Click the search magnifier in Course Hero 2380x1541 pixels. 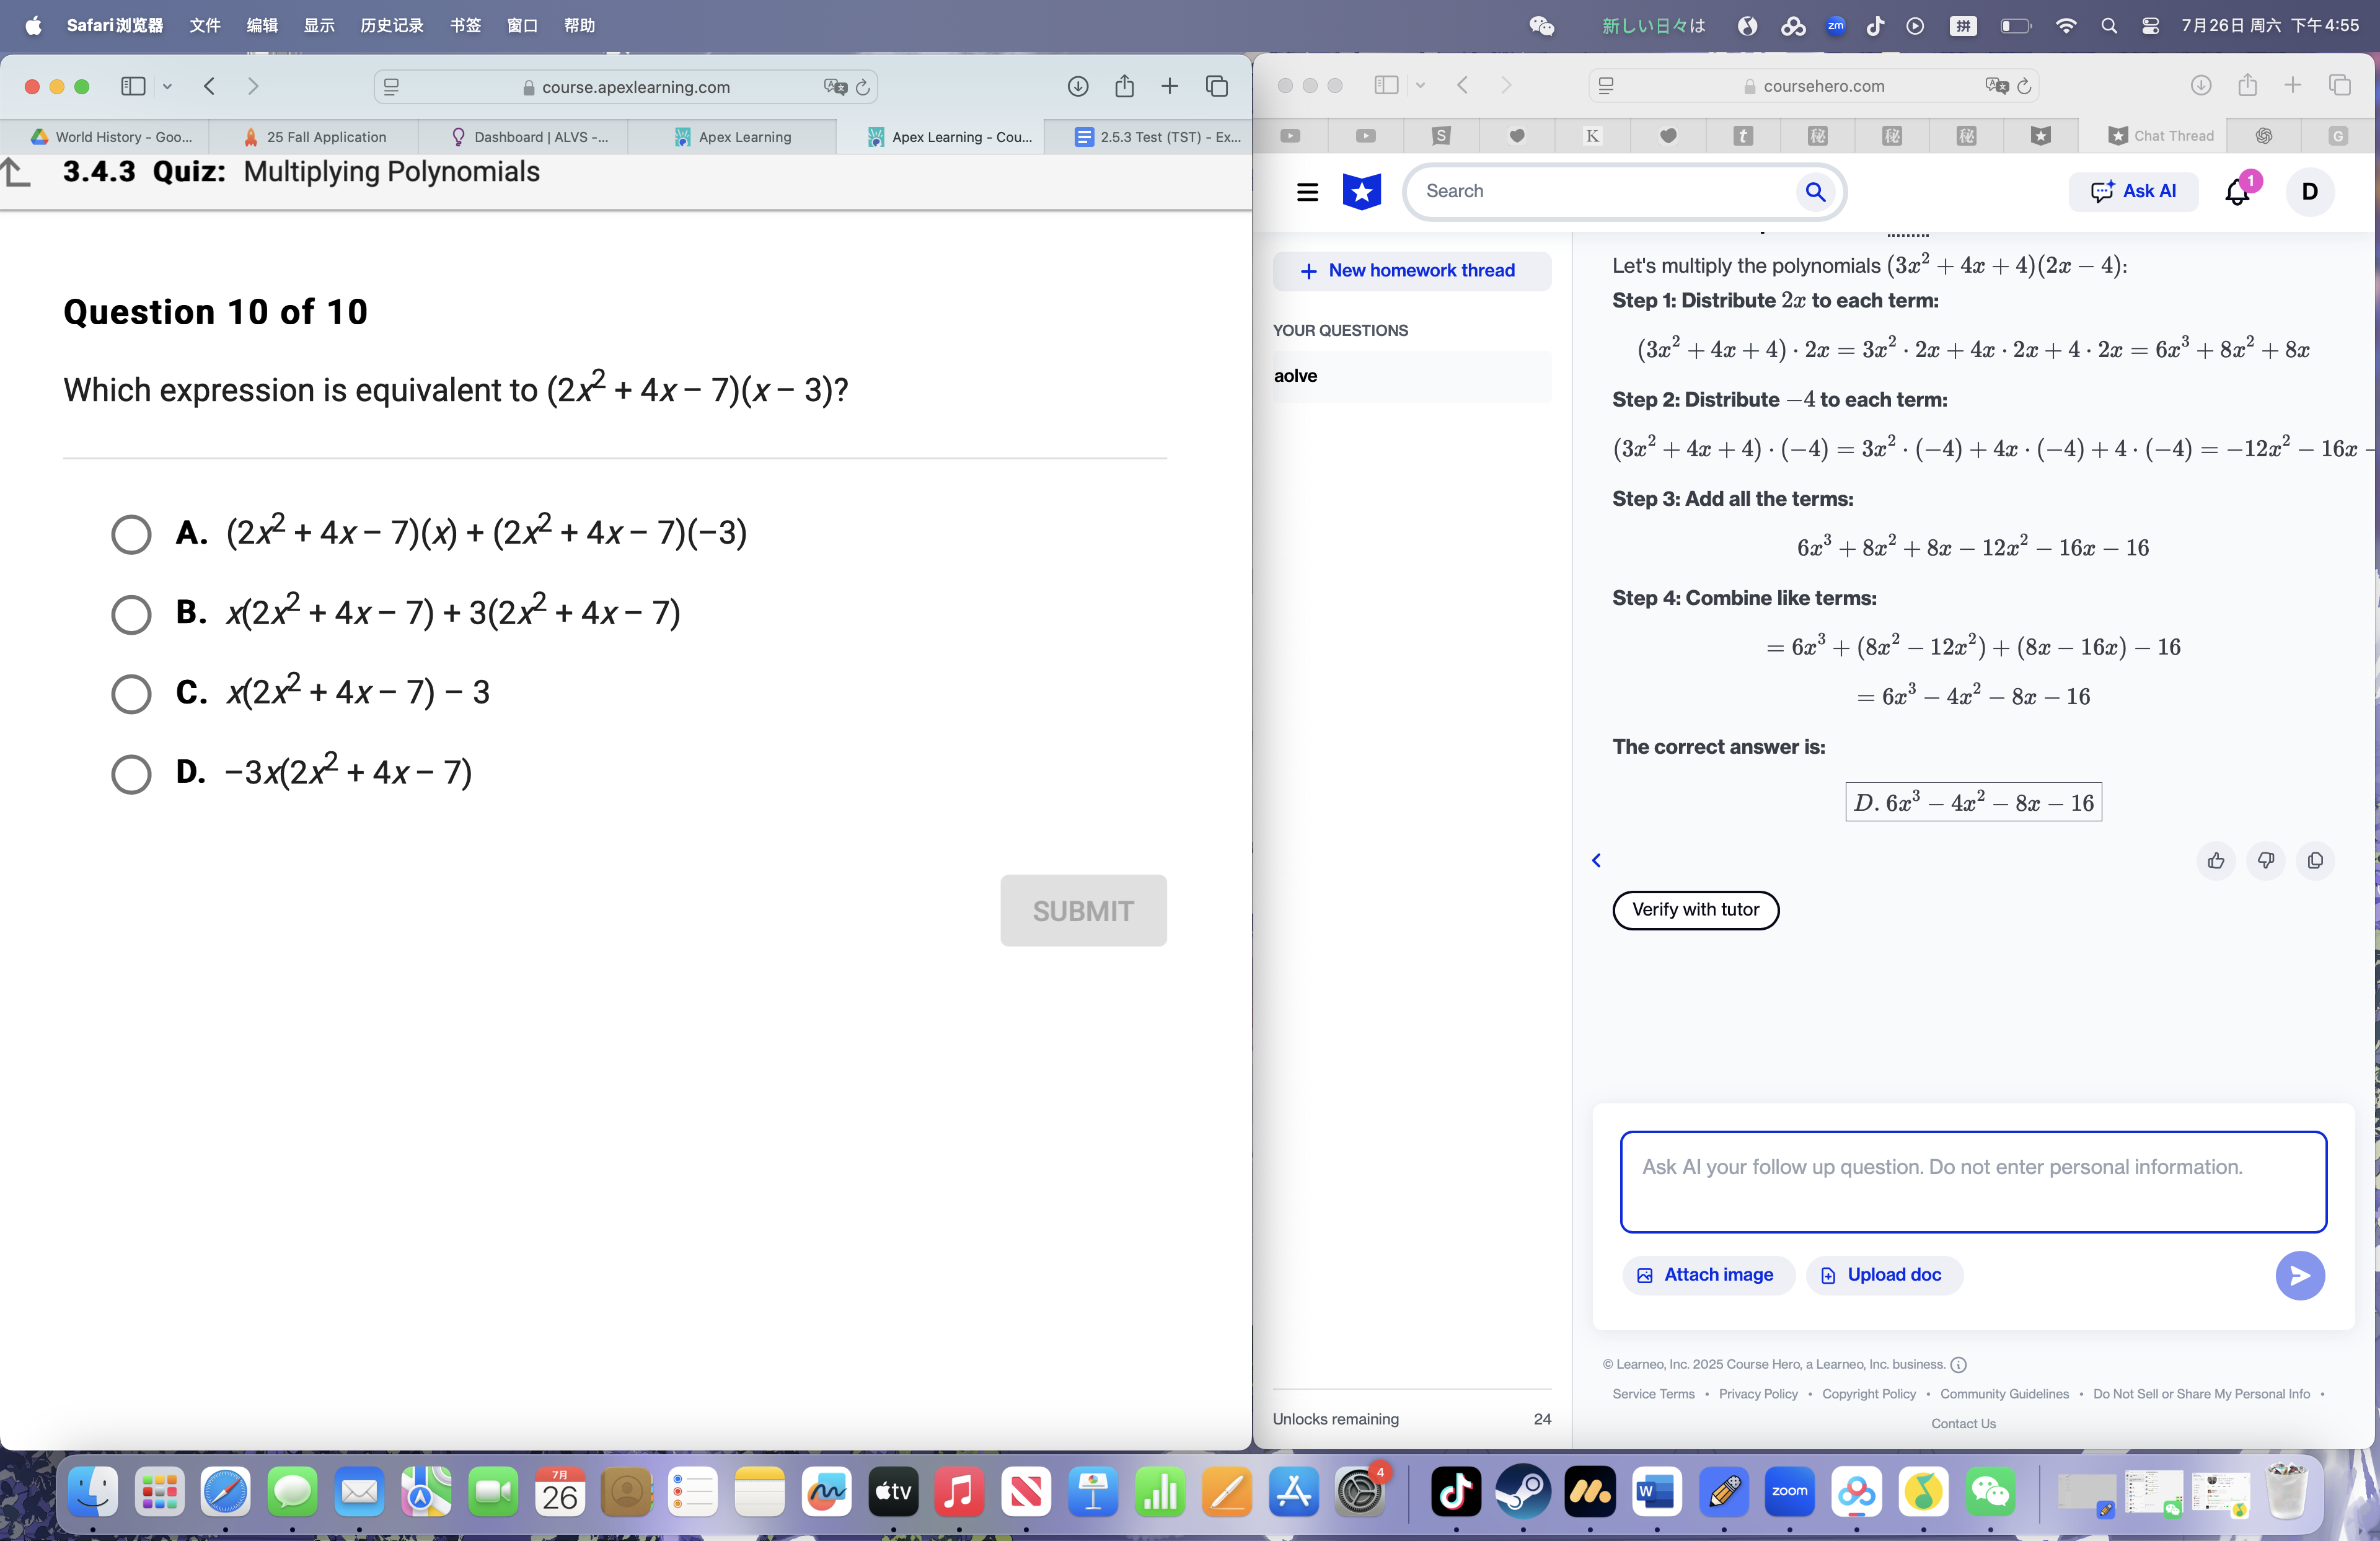click(1815, 191)
